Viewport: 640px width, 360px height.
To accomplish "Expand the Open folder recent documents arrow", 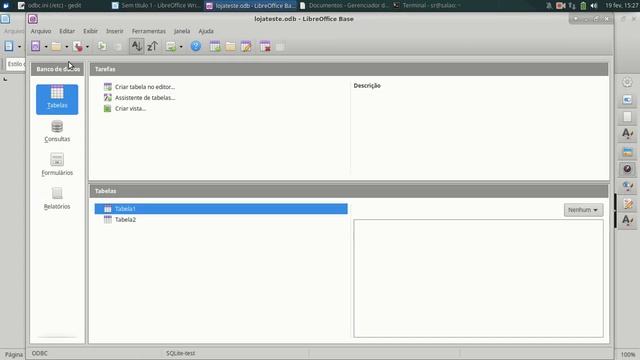I will point(67,47).
